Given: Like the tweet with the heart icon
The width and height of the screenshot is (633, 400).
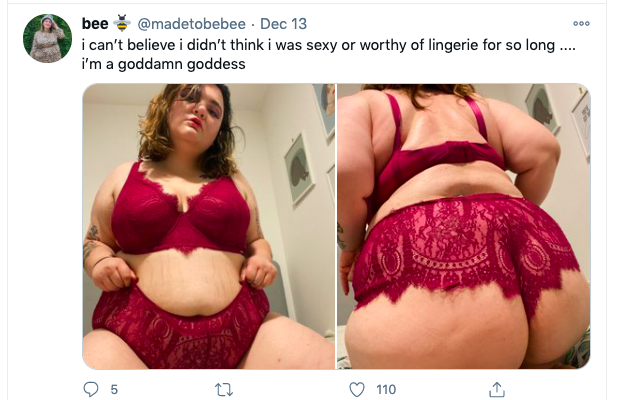Looking at the screenshot, I should pos(357,390).
